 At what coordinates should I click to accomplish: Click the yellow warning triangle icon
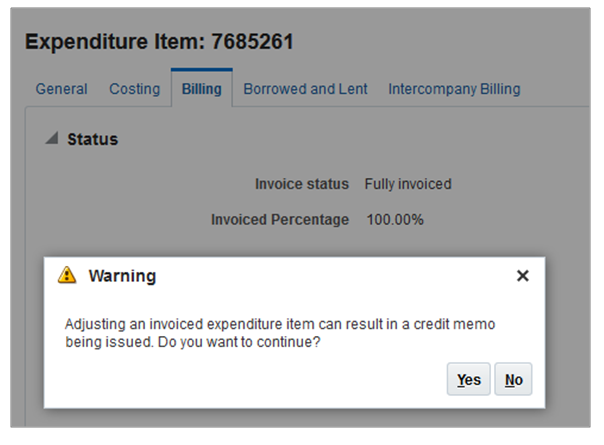[x=67, y=275]
